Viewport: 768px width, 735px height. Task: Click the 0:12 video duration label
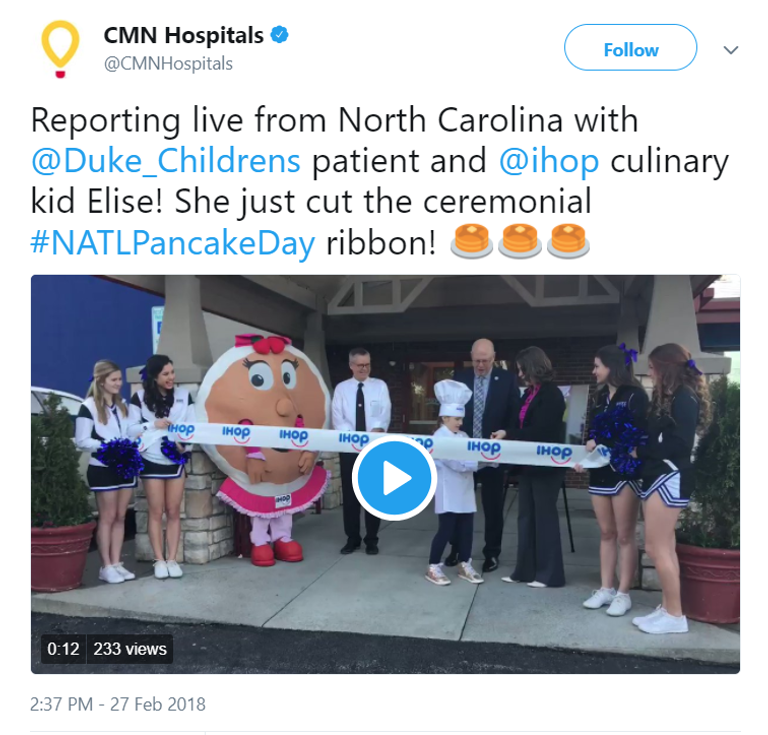[x=63, y=649]
